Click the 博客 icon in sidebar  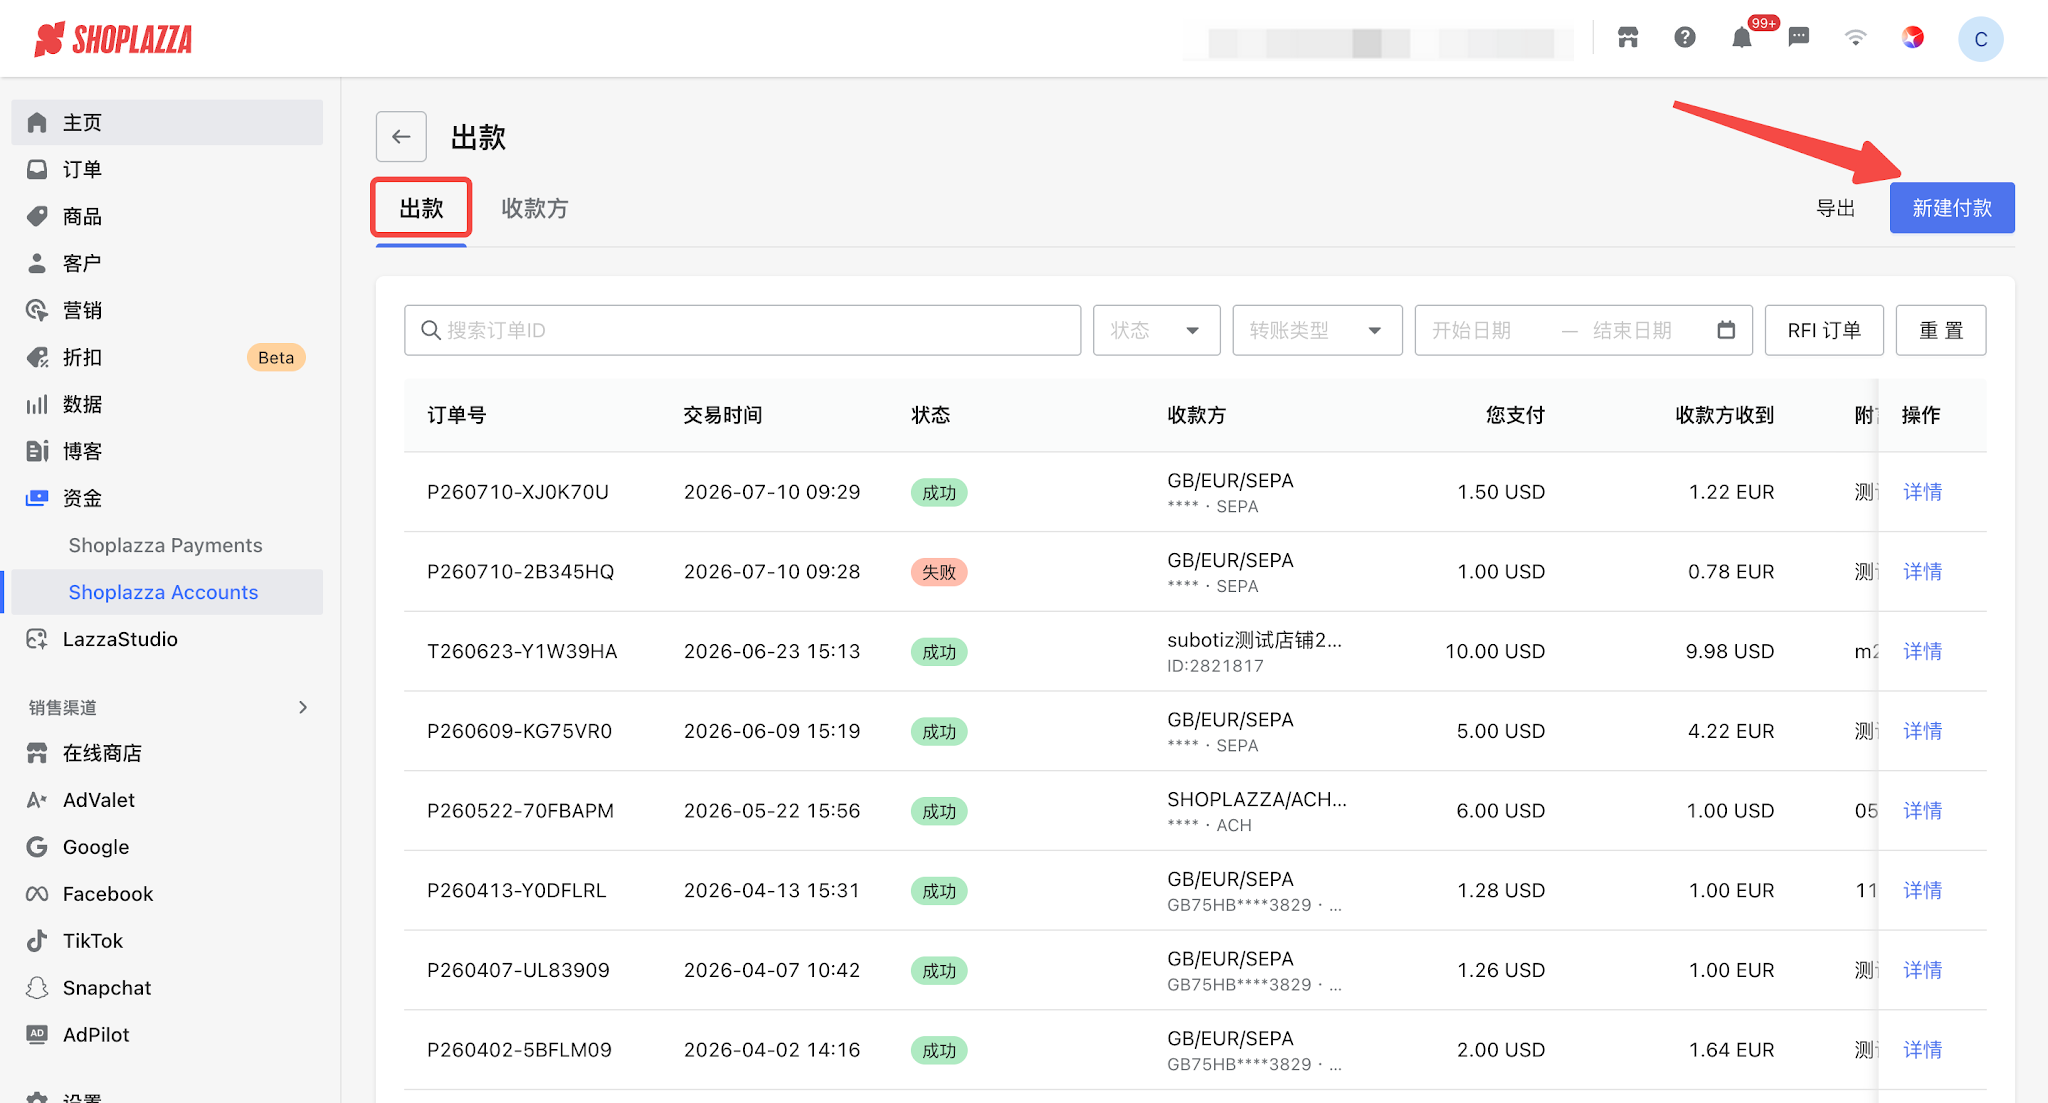[37, 451]
